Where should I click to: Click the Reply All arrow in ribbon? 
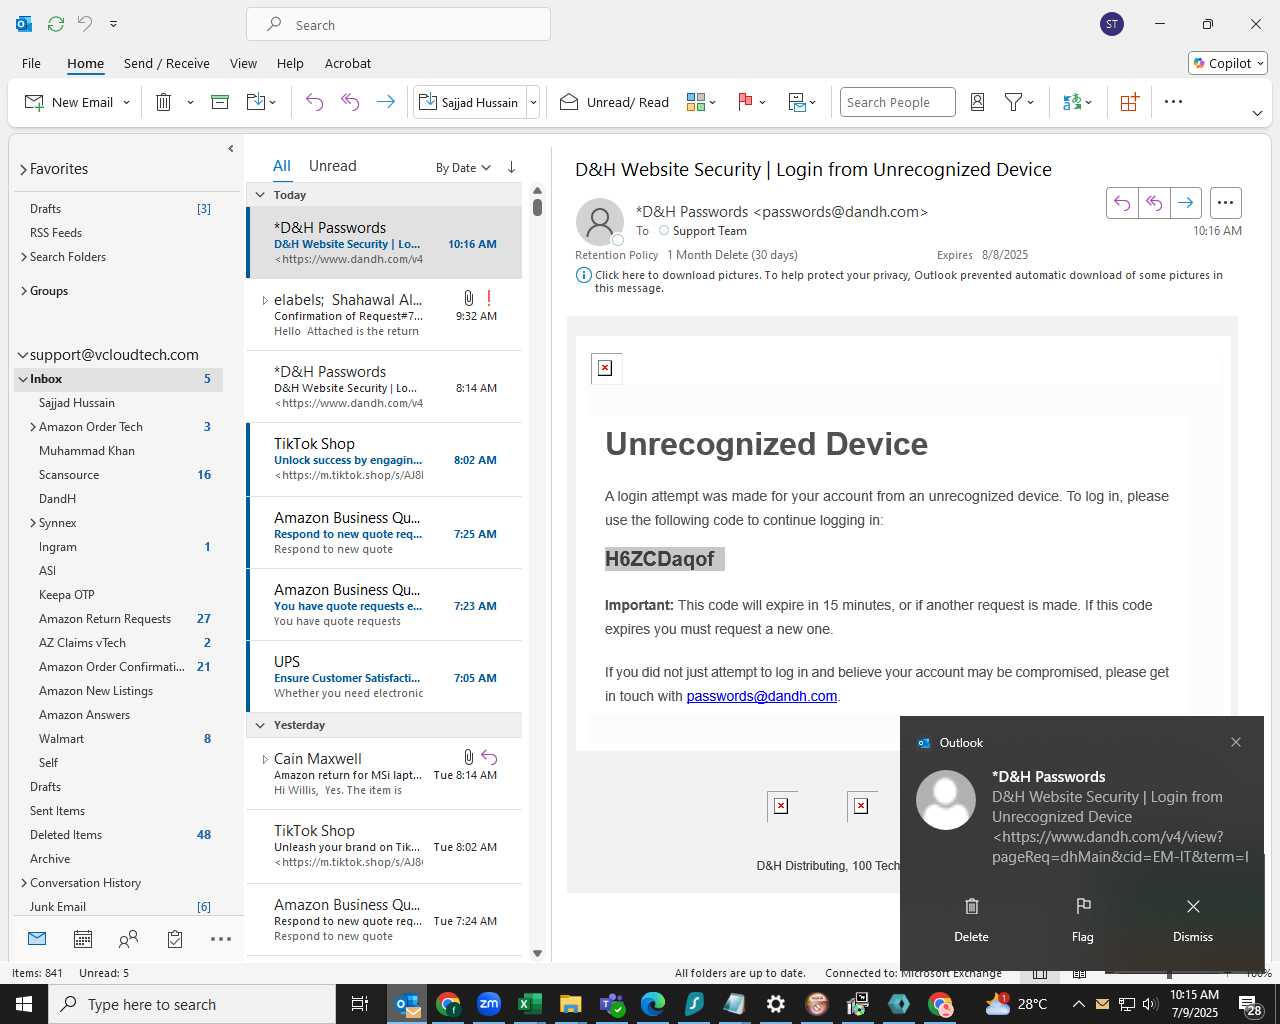[350, 102]
